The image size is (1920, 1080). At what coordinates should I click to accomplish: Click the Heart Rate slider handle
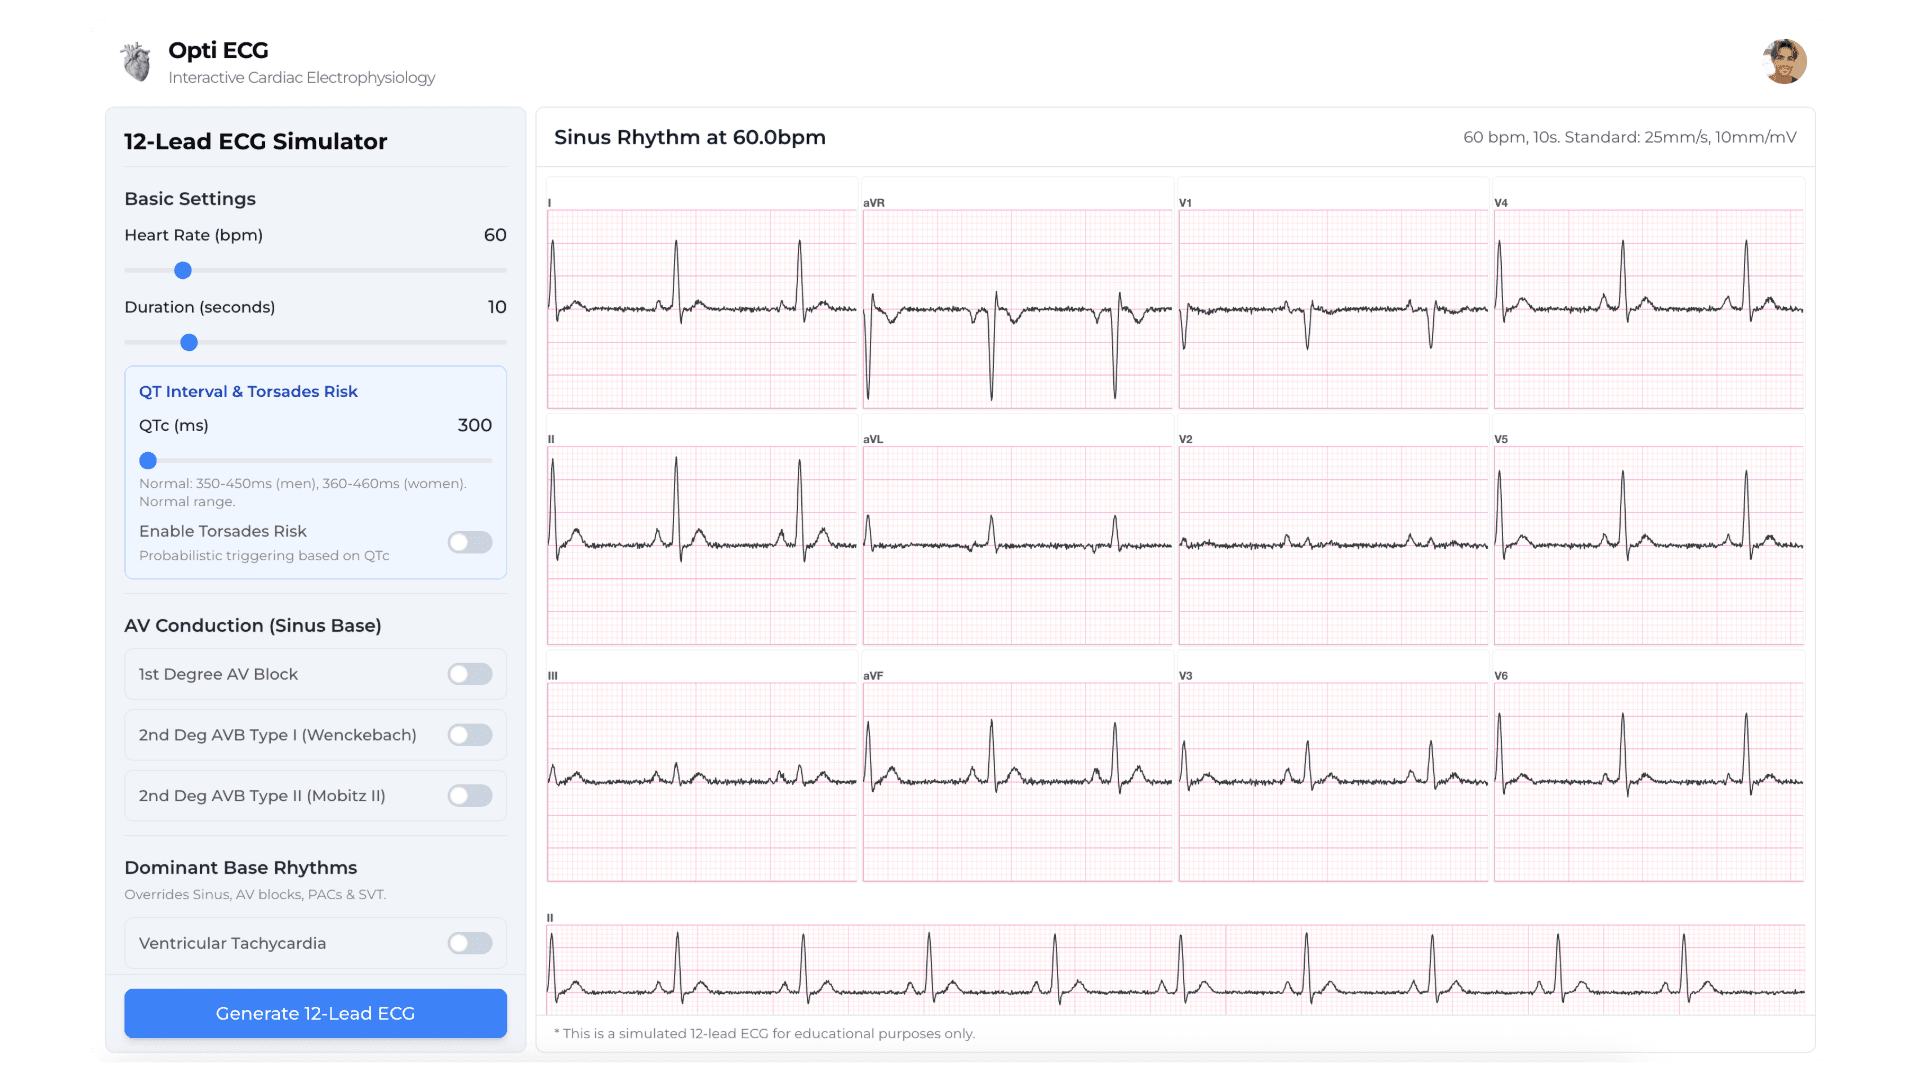pyautogui.click(x=182, y=270)
